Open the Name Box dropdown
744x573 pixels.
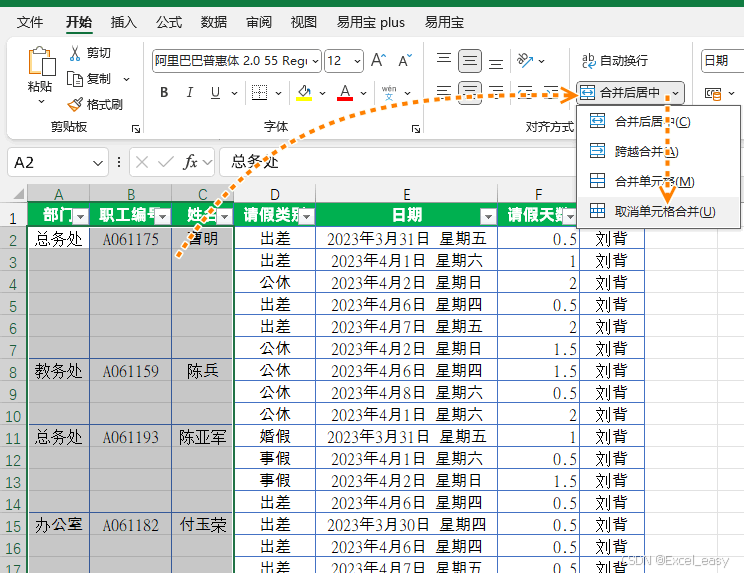coord(98,163)
